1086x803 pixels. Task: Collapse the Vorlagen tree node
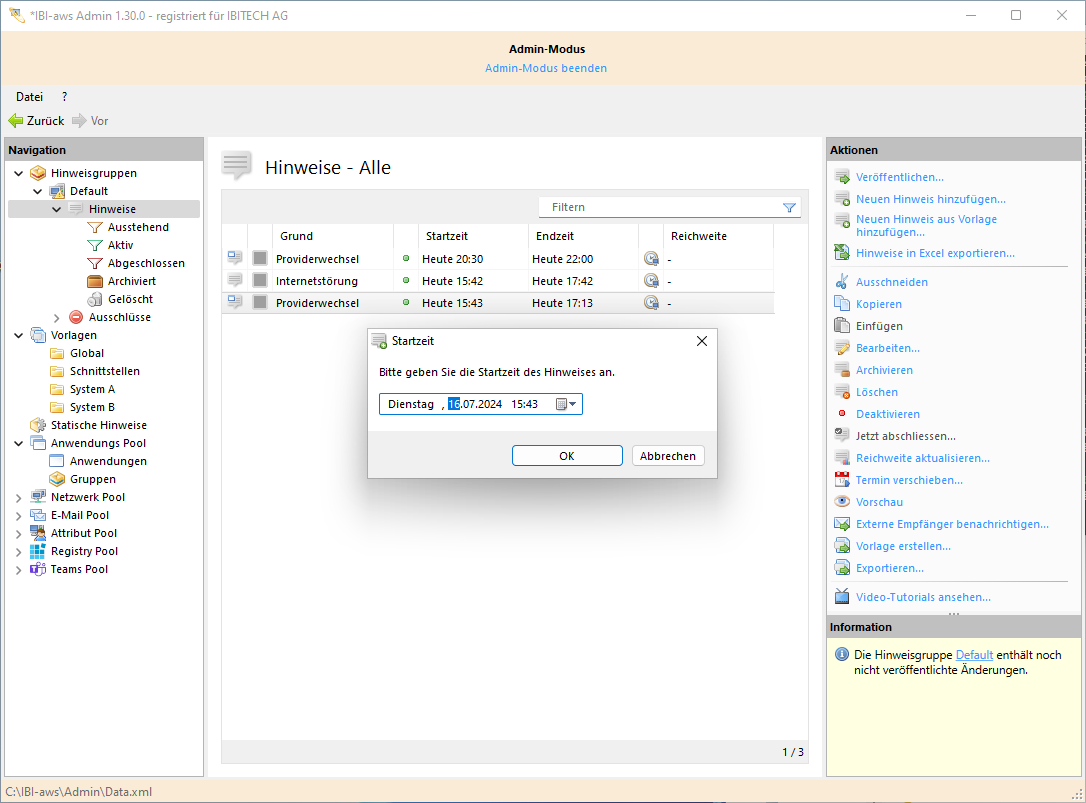pos(19,335)
